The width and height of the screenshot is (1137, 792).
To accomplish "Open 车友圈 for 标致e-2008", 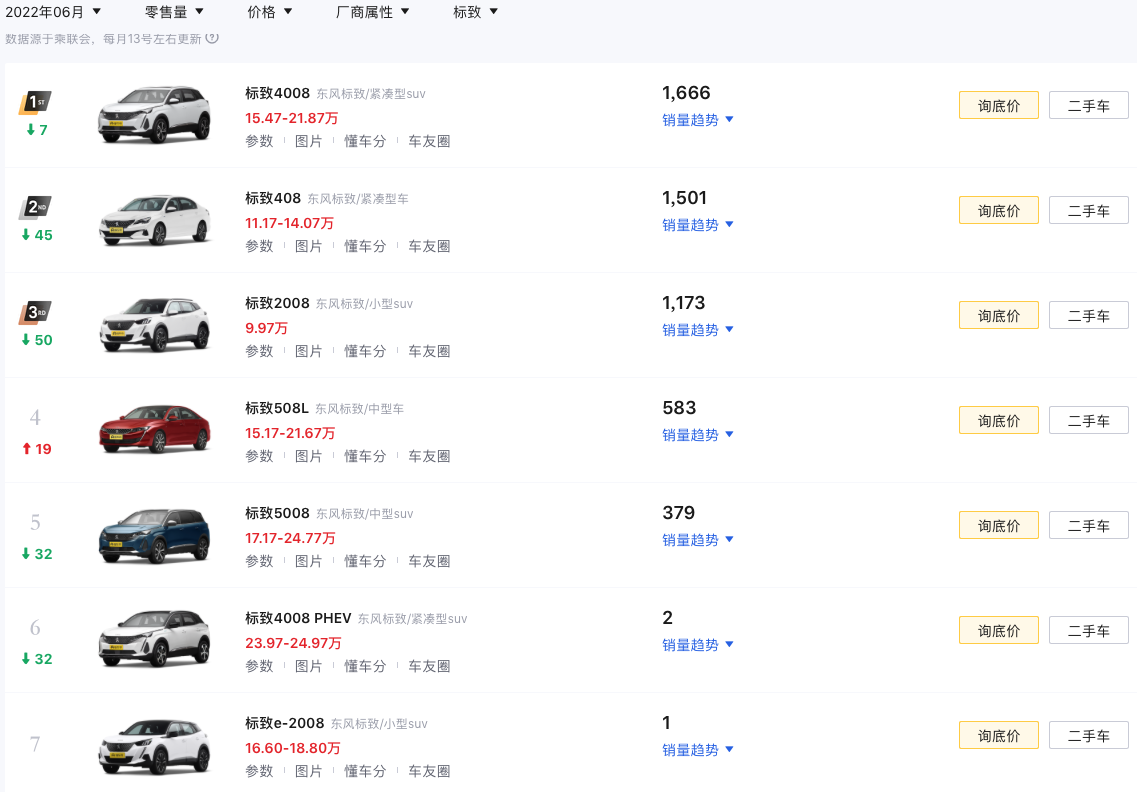I will click(429, 772).
